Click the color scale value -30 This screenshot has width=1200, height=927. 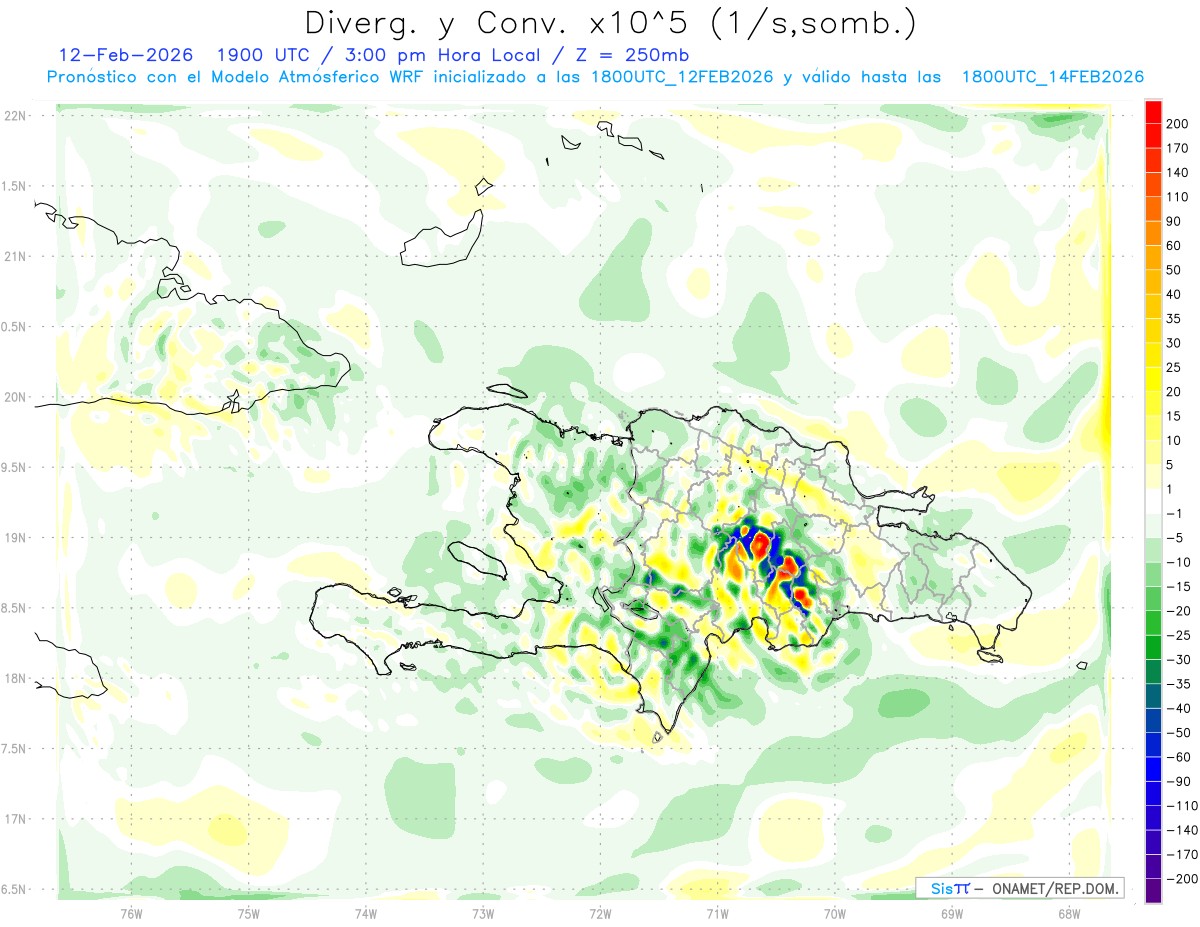1181,660
